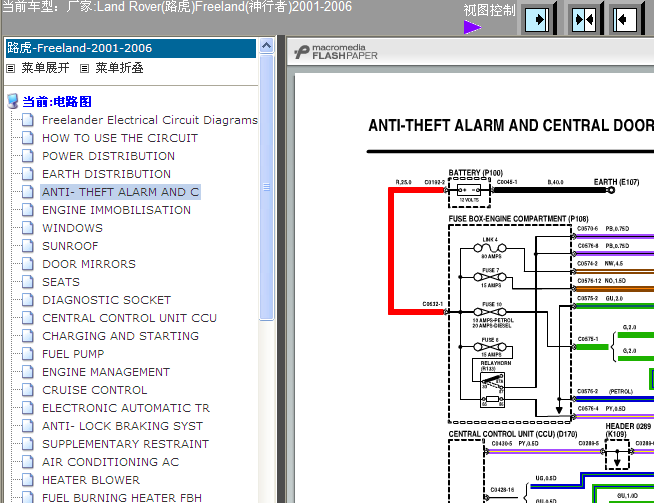Click the right-arrow view control button
The height and width of the screenshot is (503, 654).
(538, 19)
